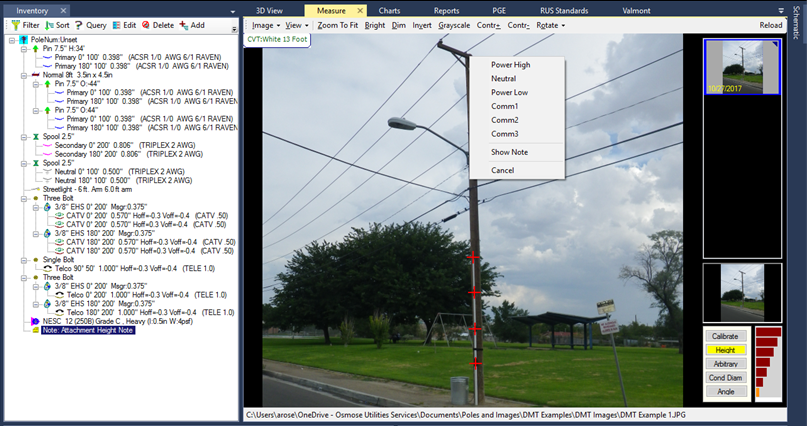Close the Inventory panel
The height and width of the screenshot is (426, 807).
(x=63, y=10)
